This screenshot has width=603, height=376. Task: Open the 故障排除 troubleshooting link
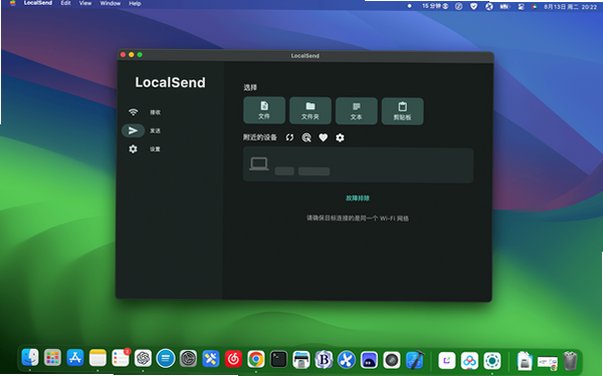tap(357, 198)
